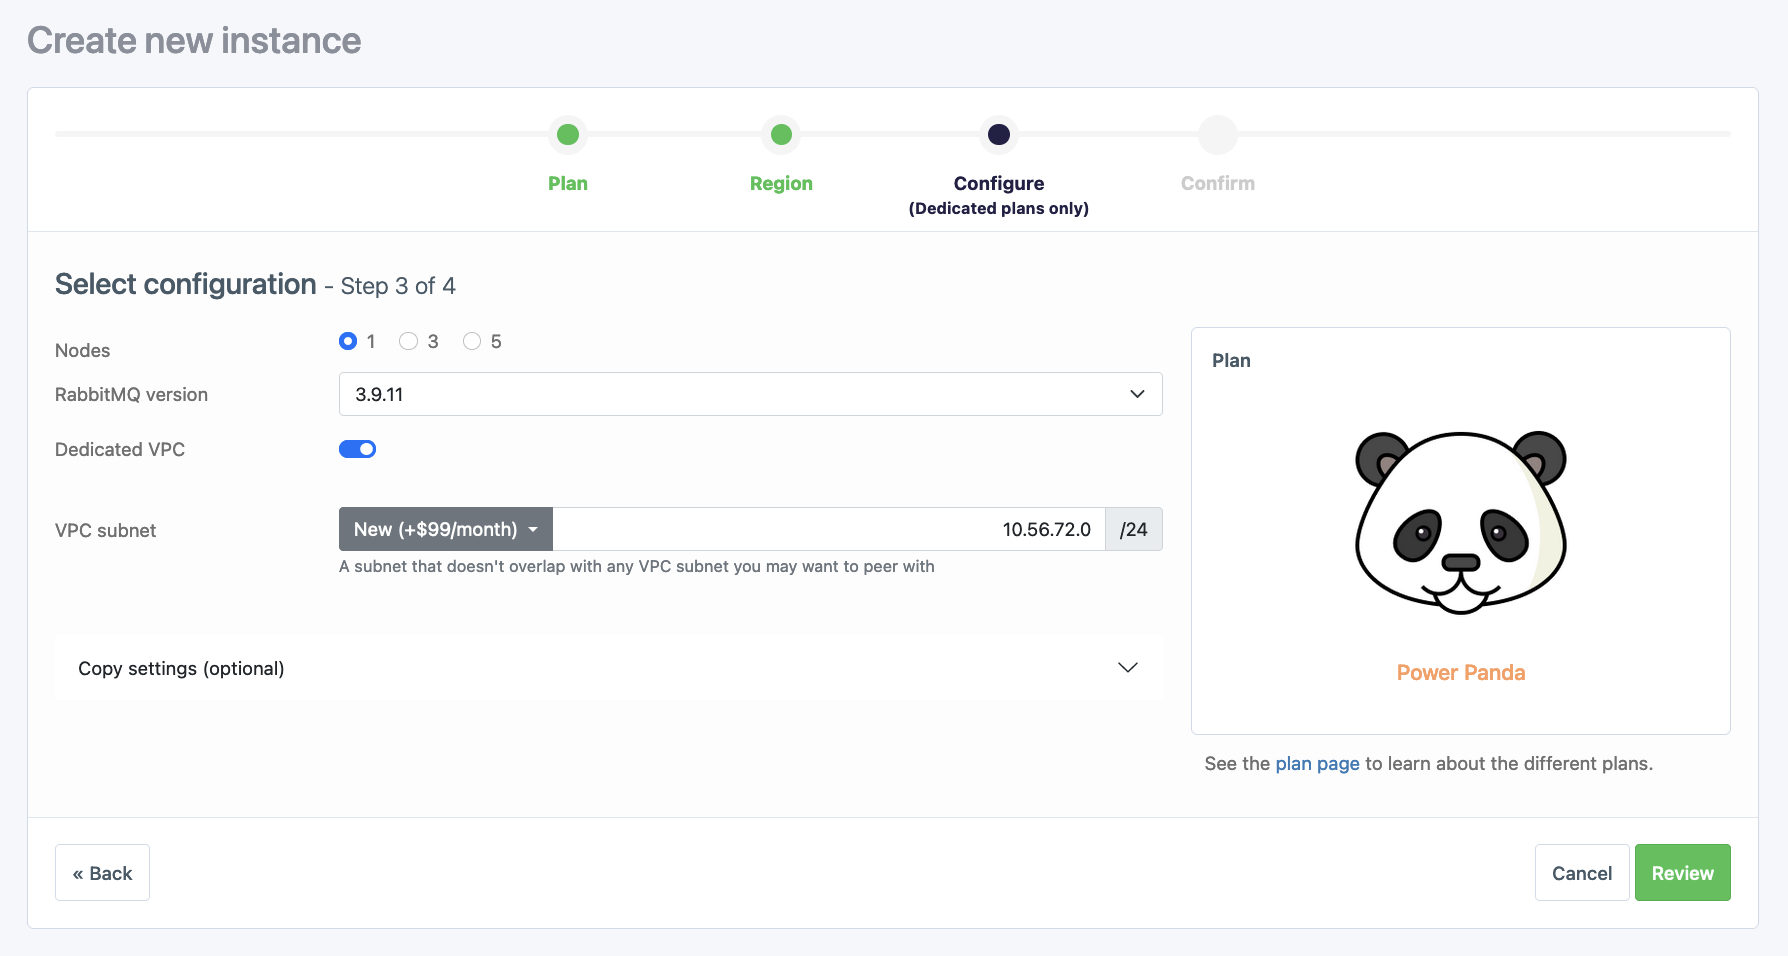Viewport: 1788px width, 956px height.
Task: Click the subnet overlap help text
Action: 637,566
